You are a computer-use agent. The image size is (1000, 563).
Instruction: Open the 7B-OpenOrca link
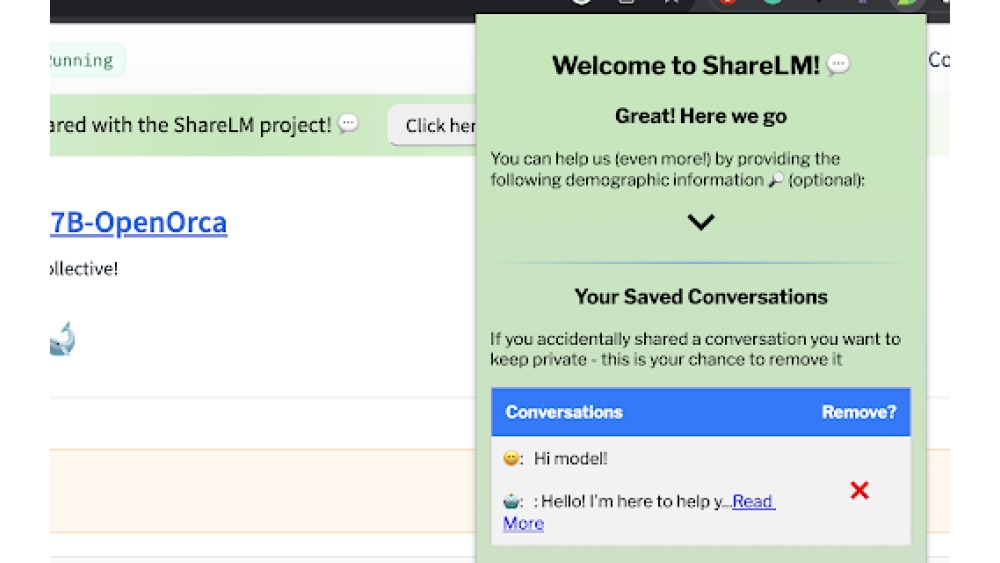[138, 222]
